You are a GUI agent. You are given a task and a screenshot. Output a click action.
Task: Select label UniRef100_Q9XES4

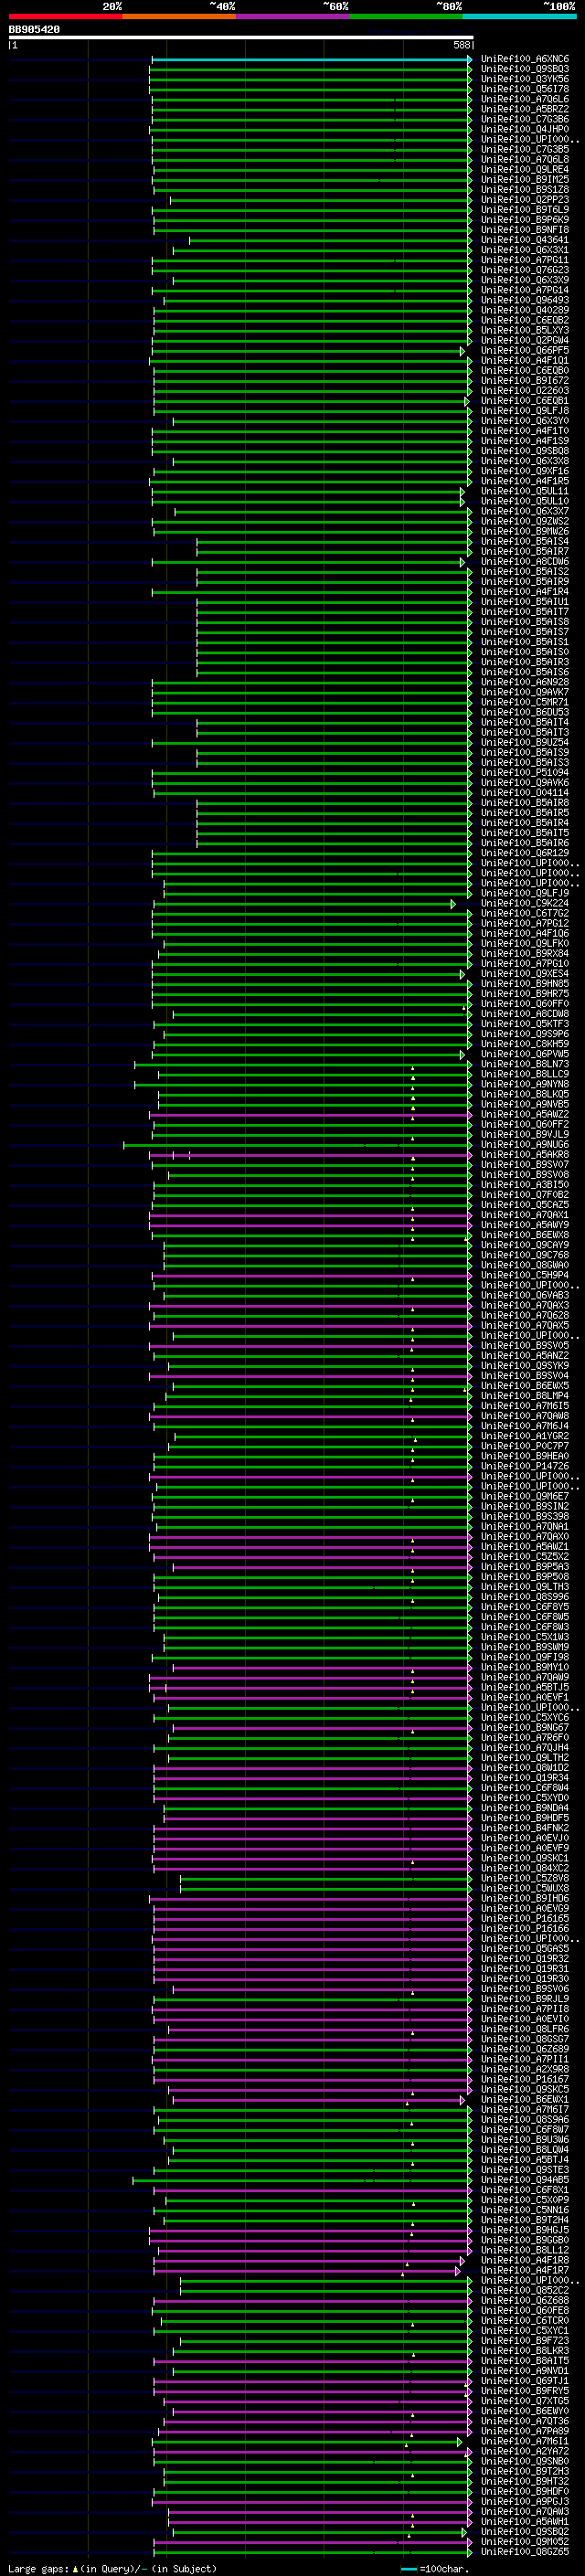(525, 973)
